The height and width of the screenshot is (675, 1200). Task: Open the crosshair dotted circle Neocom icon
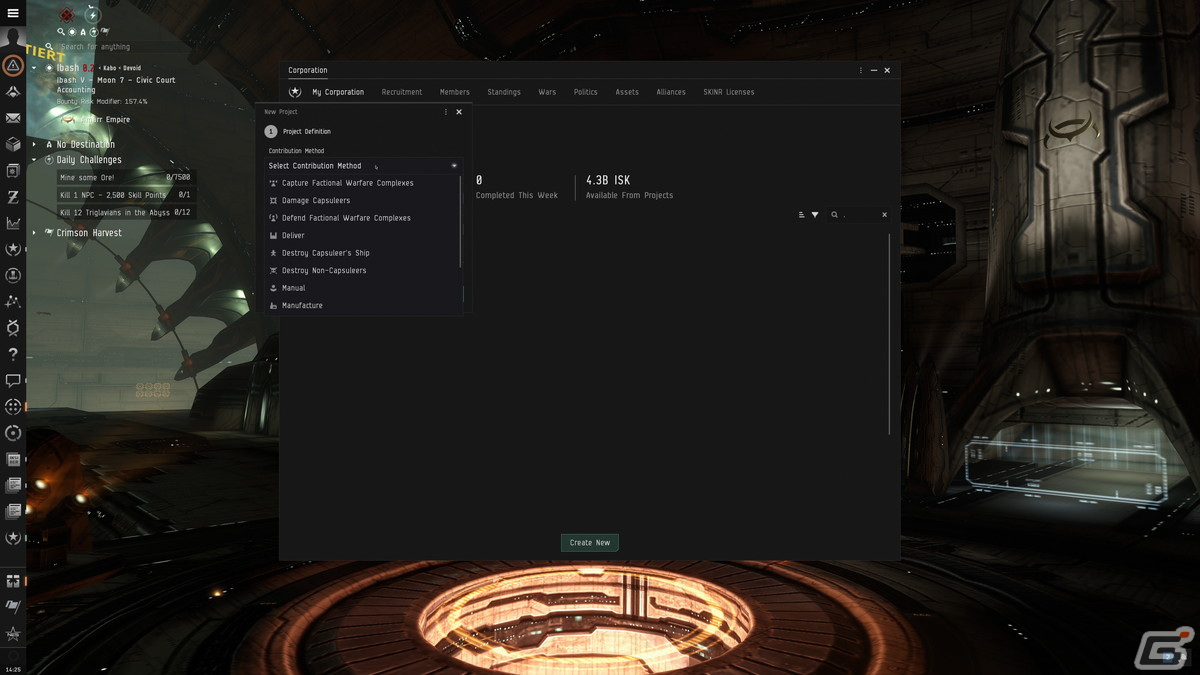tap(13, 407)
